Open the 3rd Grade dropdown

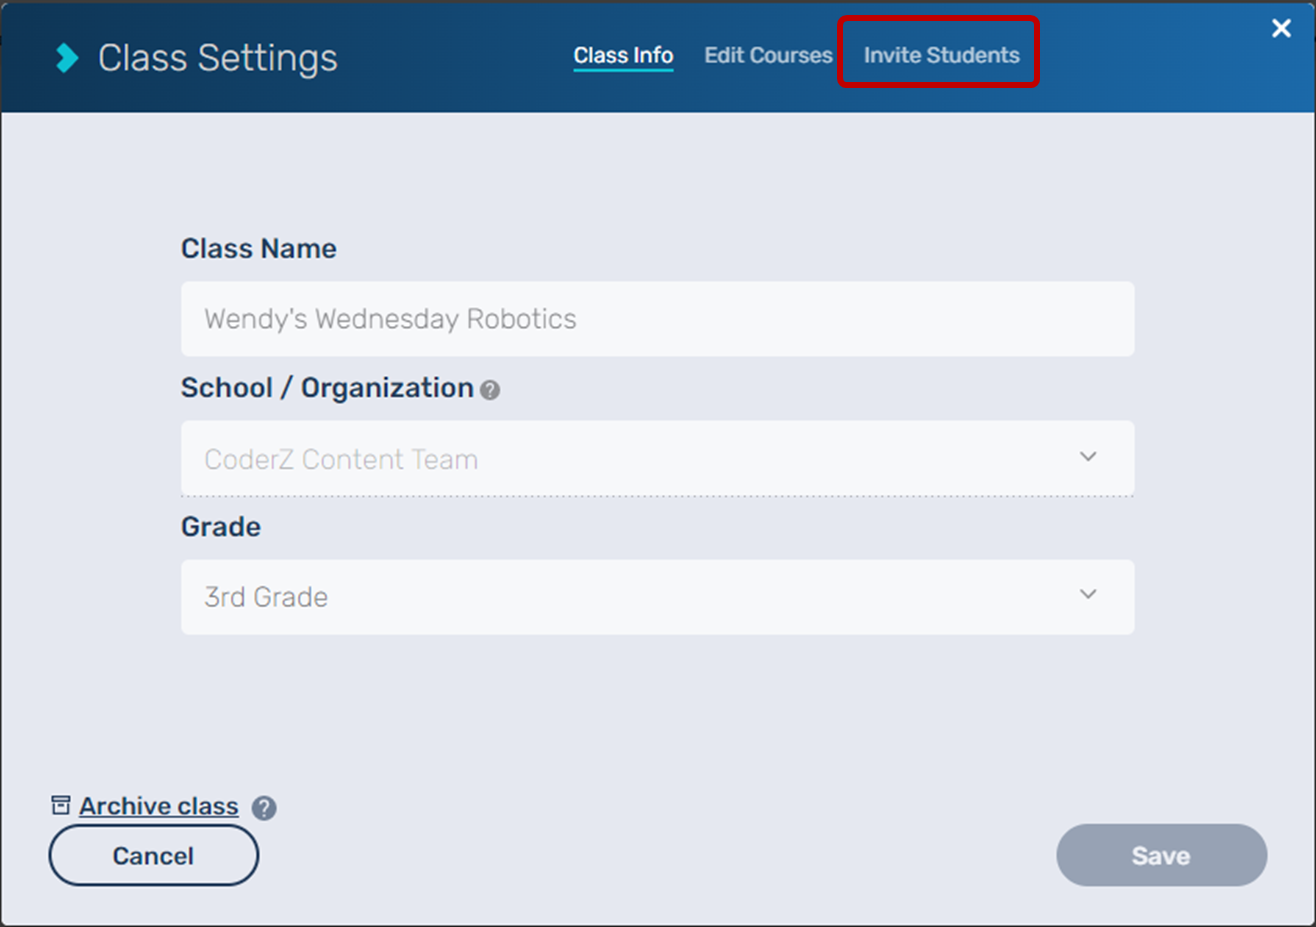coord(640,597)
